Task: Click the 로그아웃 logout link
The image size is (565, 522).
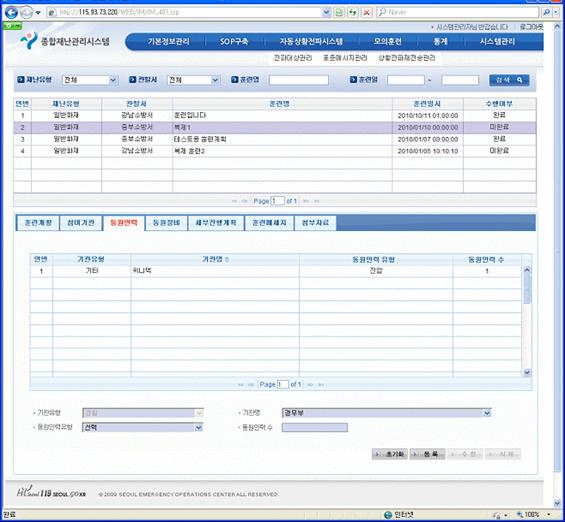Action: tap(531, 27)
